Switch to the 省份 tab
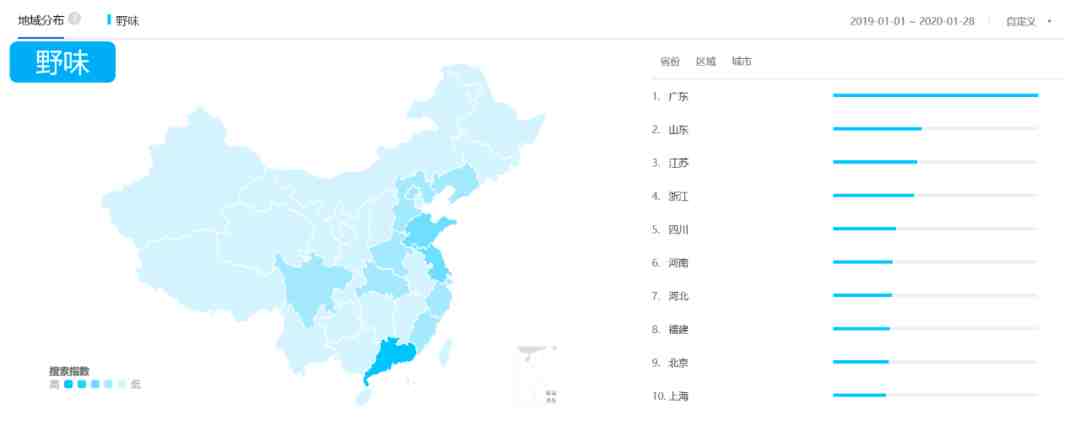 670,61
